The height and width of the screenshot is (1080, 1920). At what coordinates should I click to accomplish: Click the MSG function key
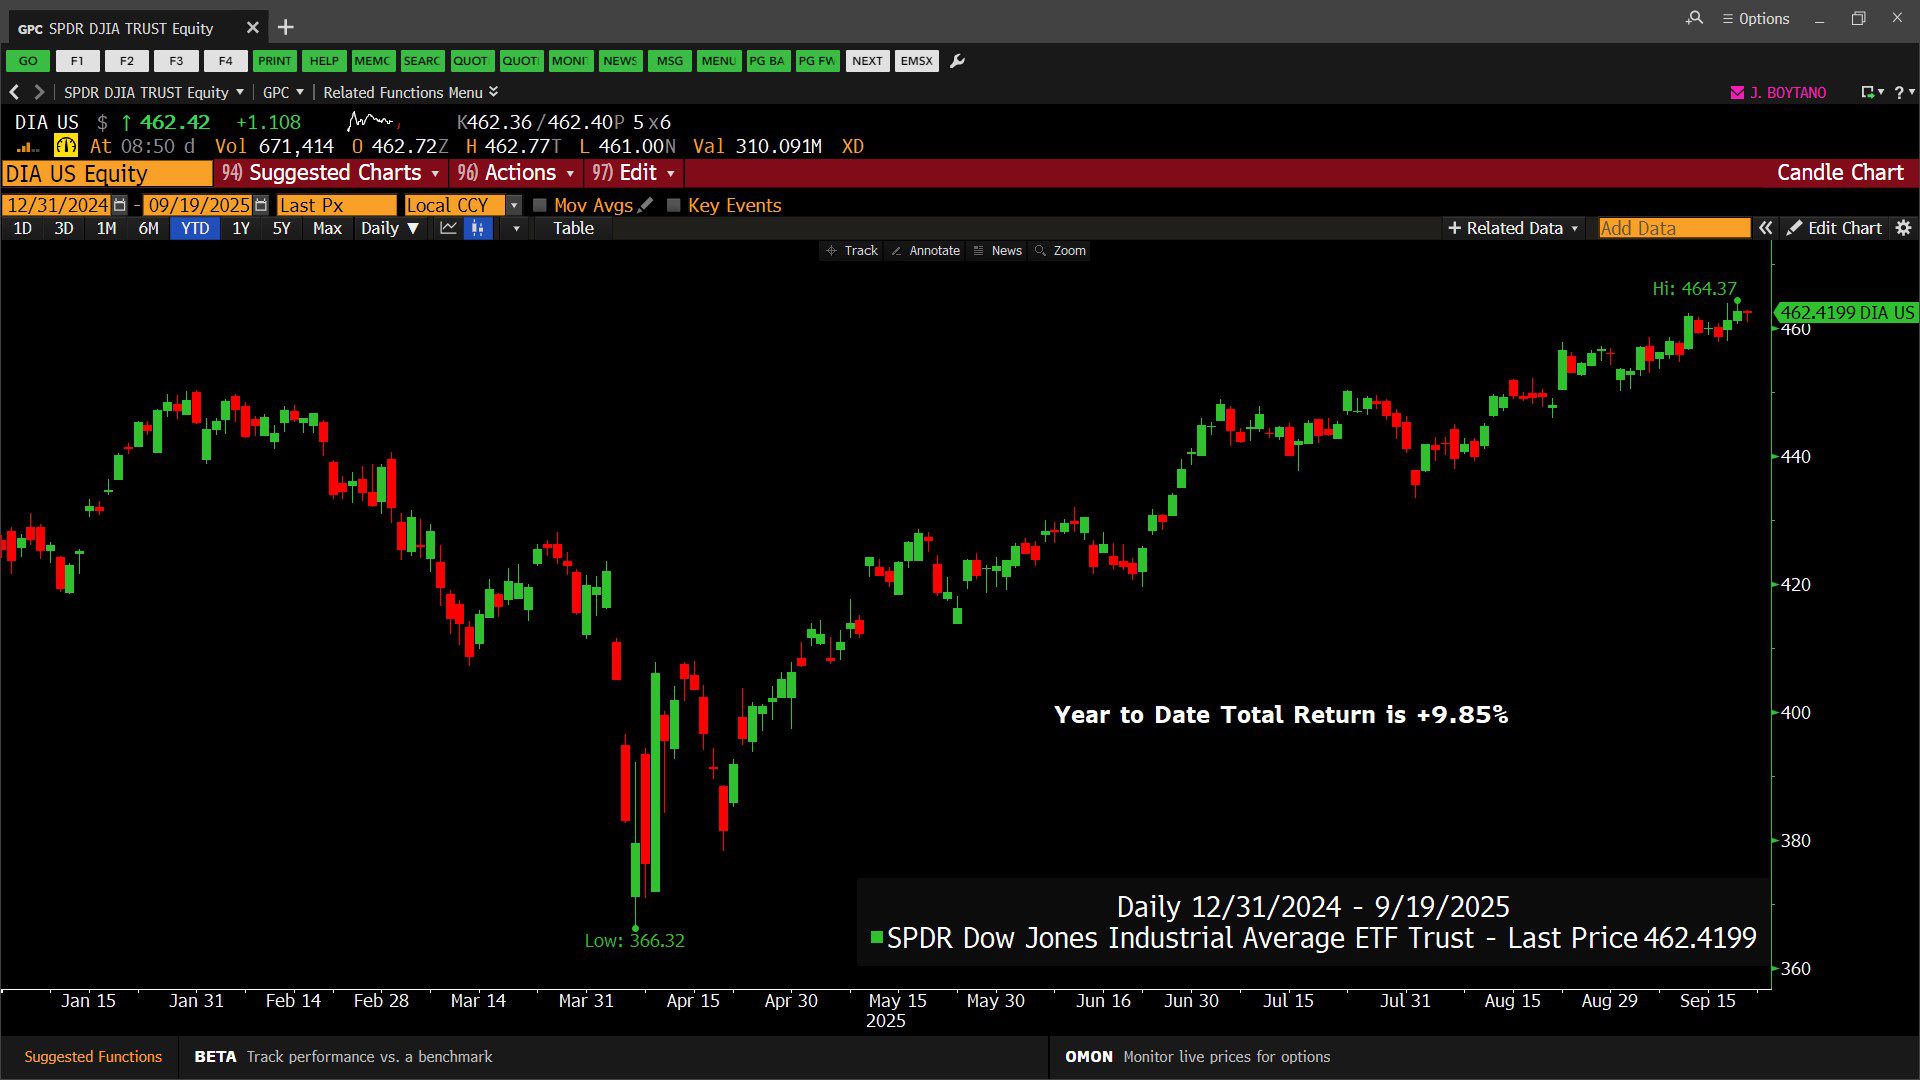pyautogui.click(x=669, y=61)
